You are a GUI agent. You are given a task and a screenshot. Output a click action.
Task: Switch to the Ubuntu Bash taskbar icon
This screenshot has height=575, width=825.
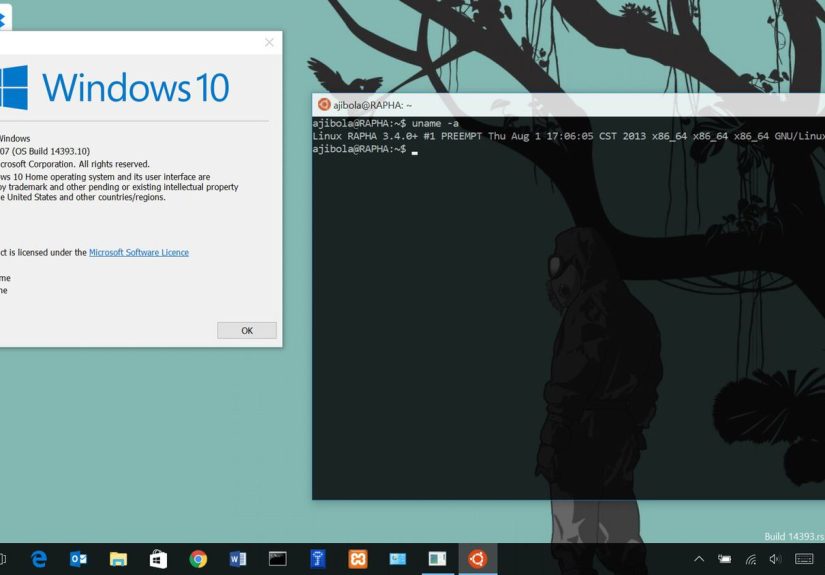point(478,559)
